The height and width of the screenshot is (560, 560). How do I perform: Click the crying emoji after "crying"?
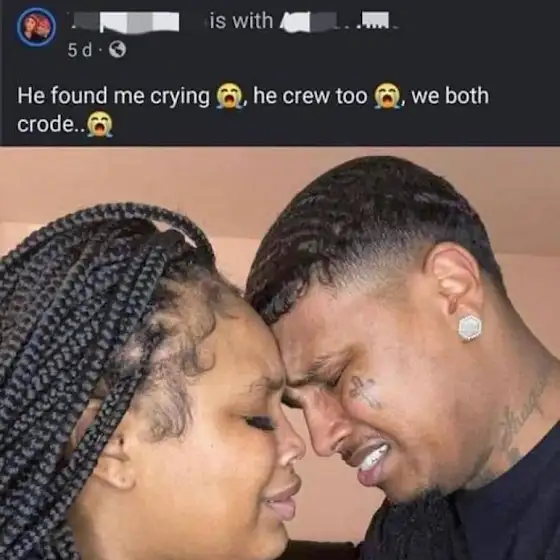(x=230, y=96)
